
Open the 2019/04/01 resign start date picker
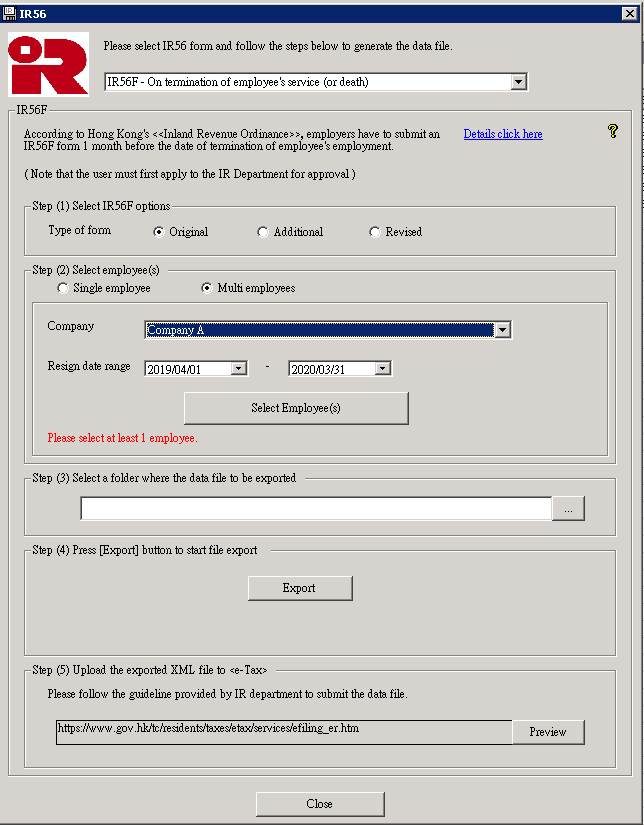pos(238,369)
